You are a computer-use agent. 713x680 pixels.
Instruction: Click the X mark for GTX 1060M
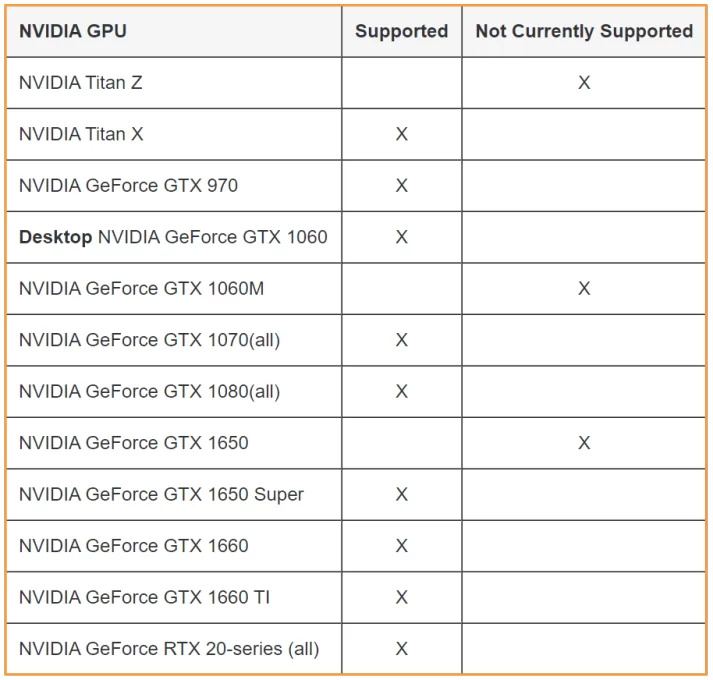584,289
